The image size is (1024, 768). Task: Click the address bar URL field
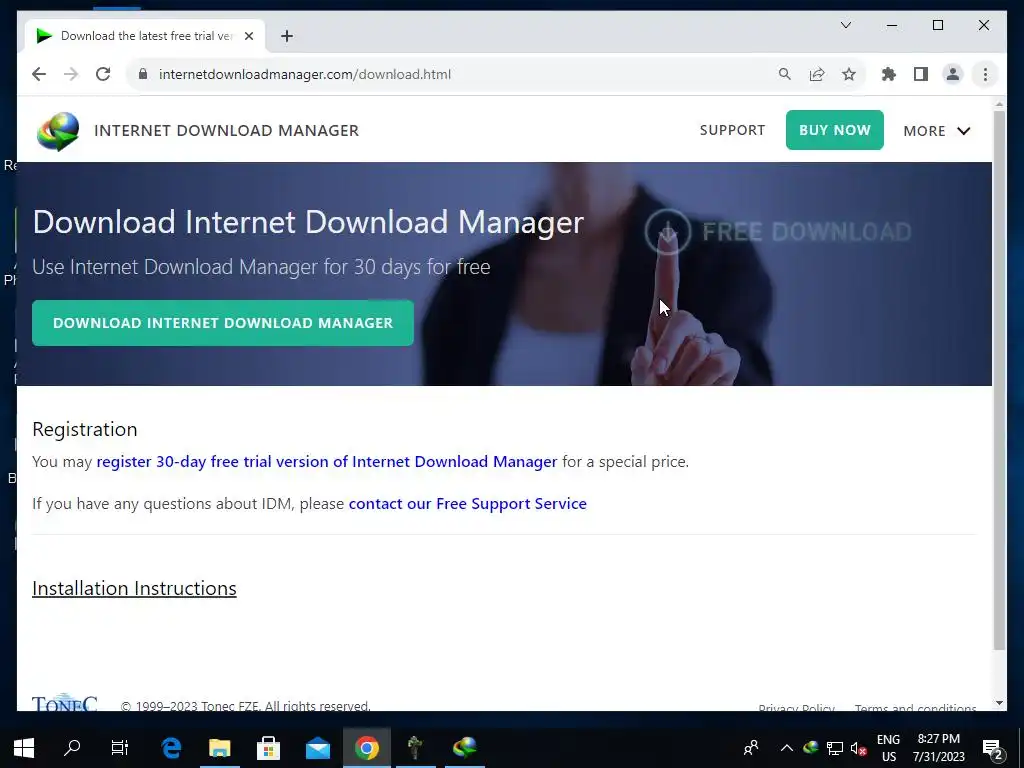point(457,74)
